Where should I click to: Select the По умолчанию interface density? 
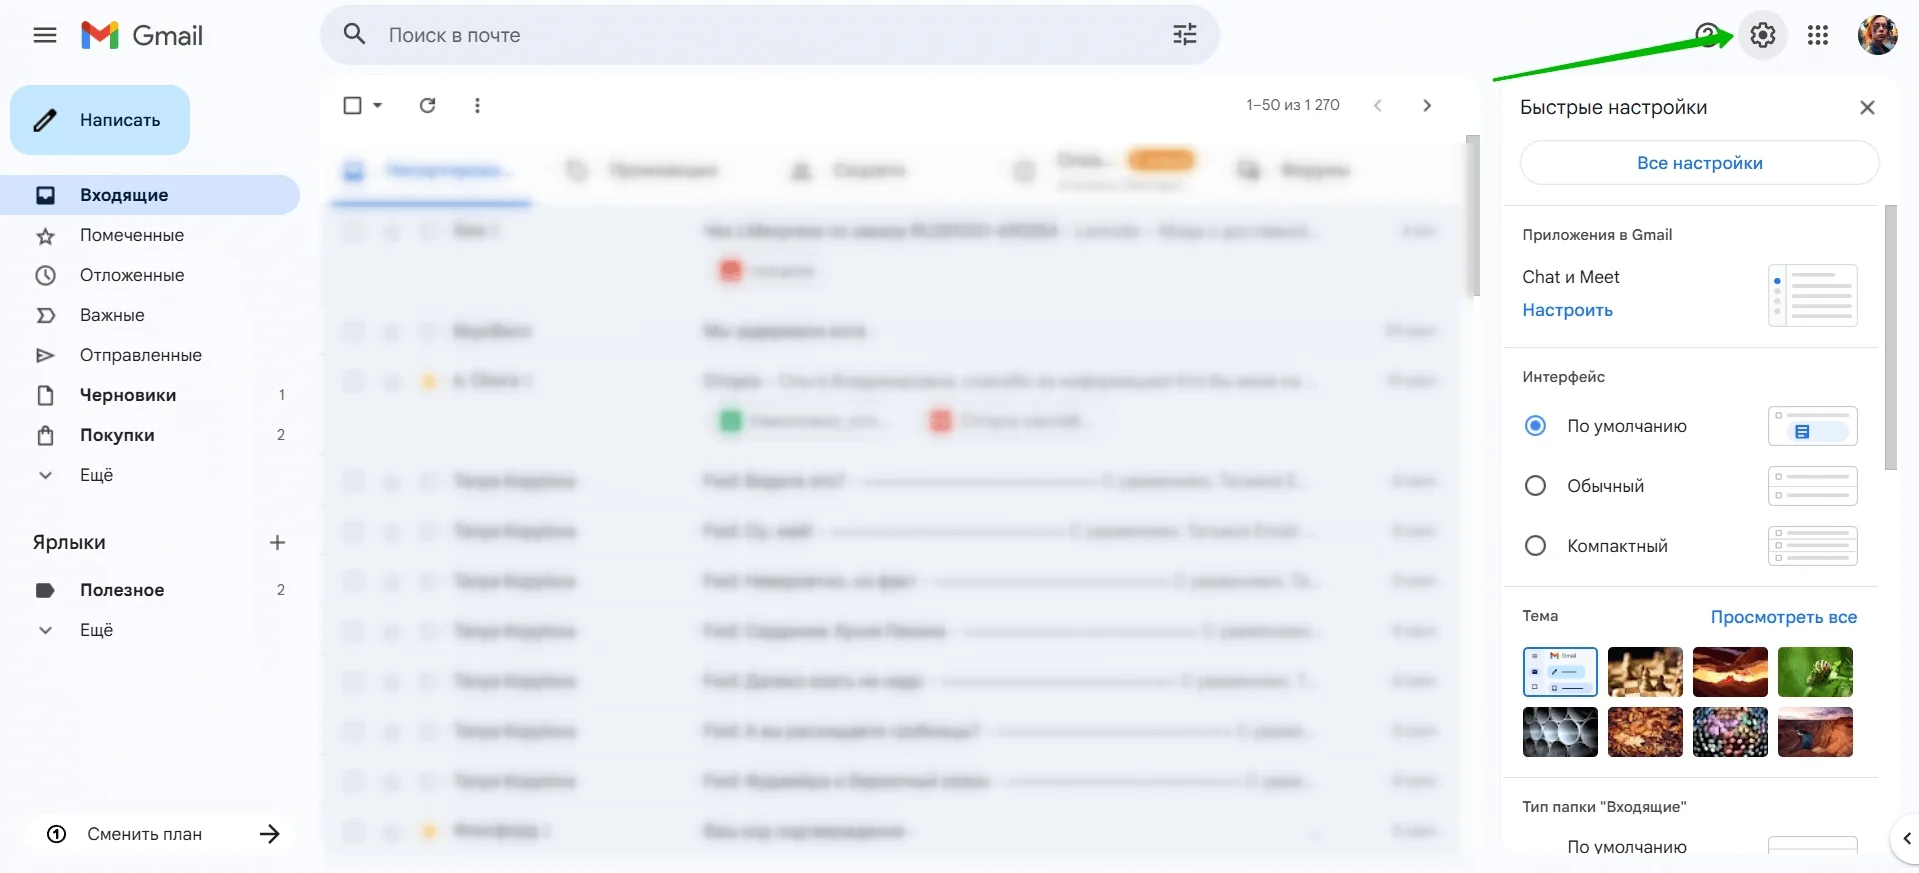(1535, 426)
